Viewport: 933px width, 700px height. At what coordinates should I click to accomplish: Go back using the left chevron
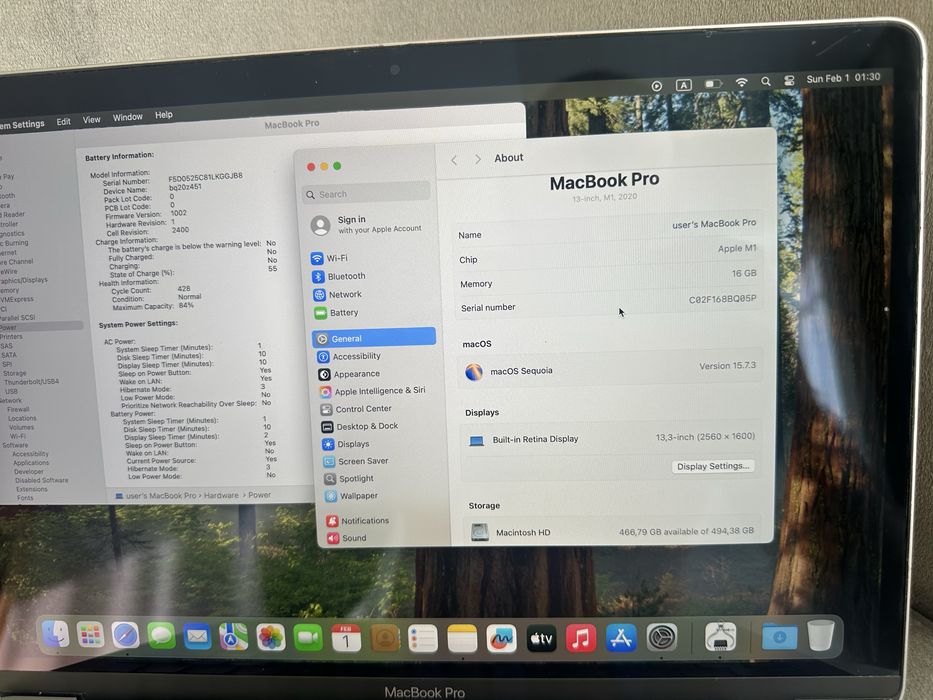454,160
